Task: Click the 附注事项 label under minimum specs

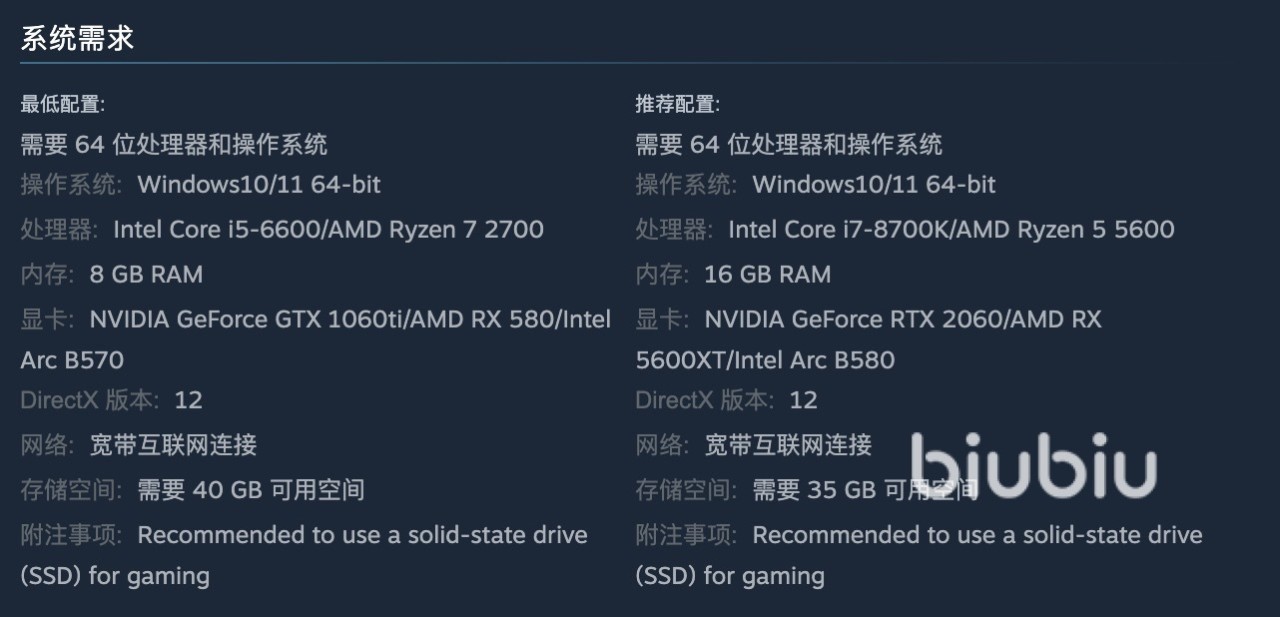Action: point(71,535)
